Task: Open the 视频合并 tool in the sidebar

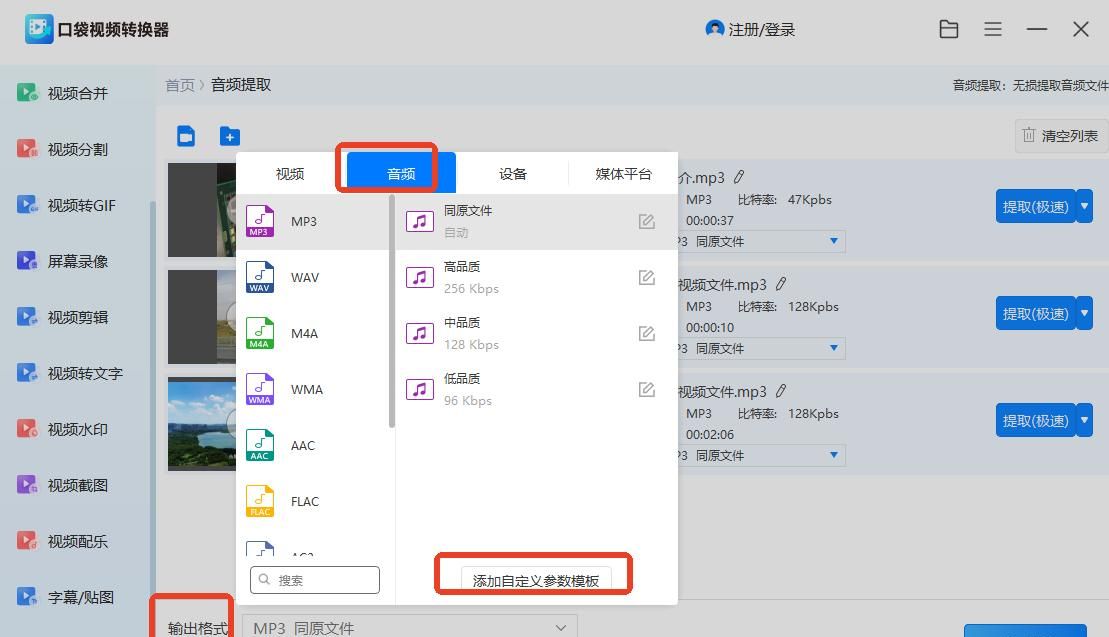Action: click(77, 92)
